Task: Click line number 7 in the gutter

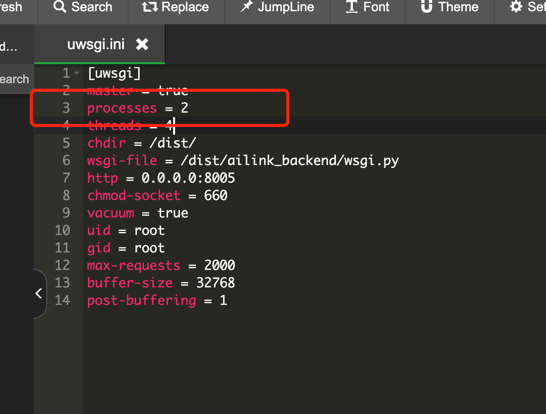Action: click(x=66, y=178)
